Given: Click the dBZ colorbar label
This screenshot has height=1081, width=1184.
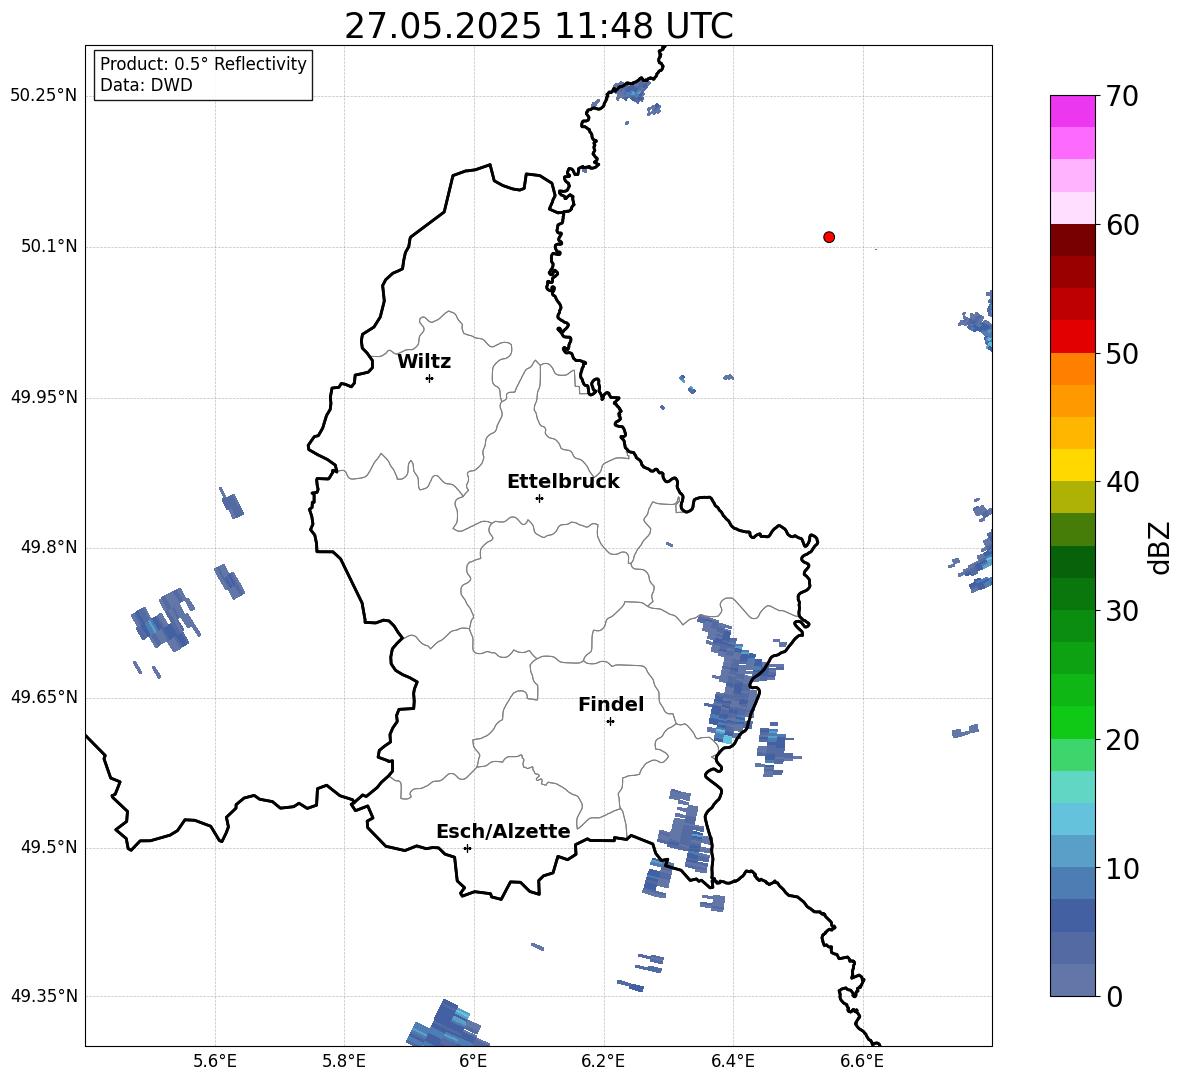Looking at the screenshot, I should [1159, 547].
